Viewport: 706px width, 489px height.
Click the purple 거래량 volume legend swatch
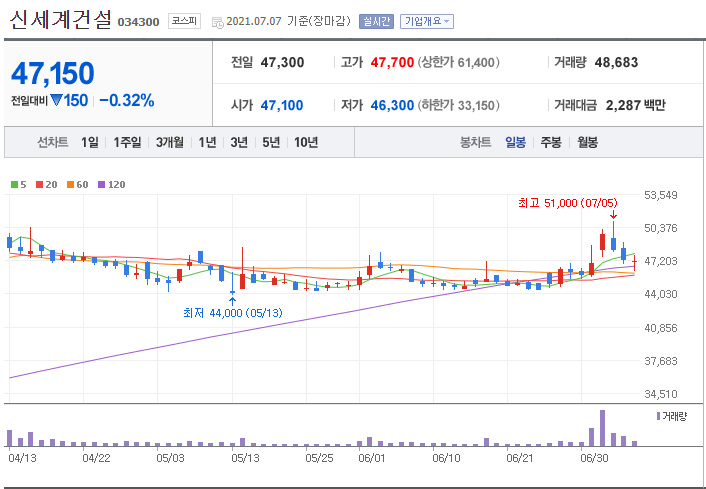pyautogui.click(x=658, y=416)
